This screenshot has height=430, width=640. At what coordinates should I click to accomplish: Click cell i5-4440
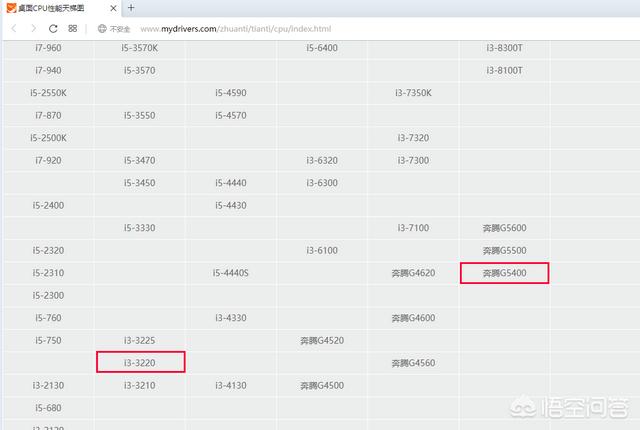231,183
